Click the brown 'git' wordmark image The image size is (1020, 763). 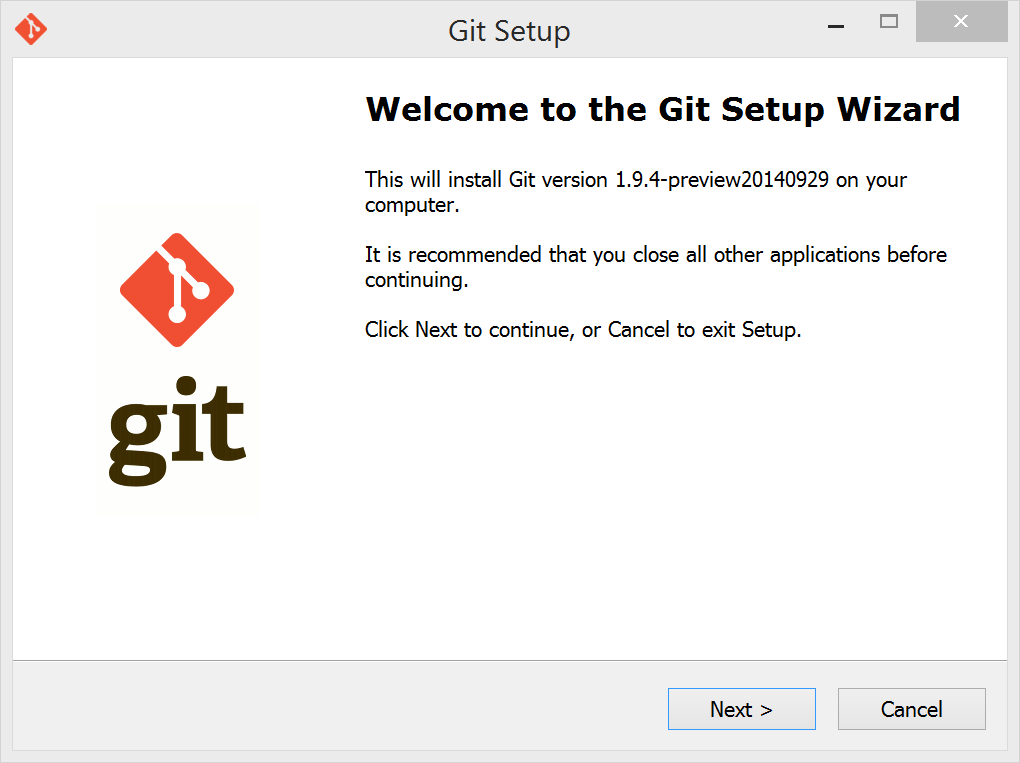177,431
